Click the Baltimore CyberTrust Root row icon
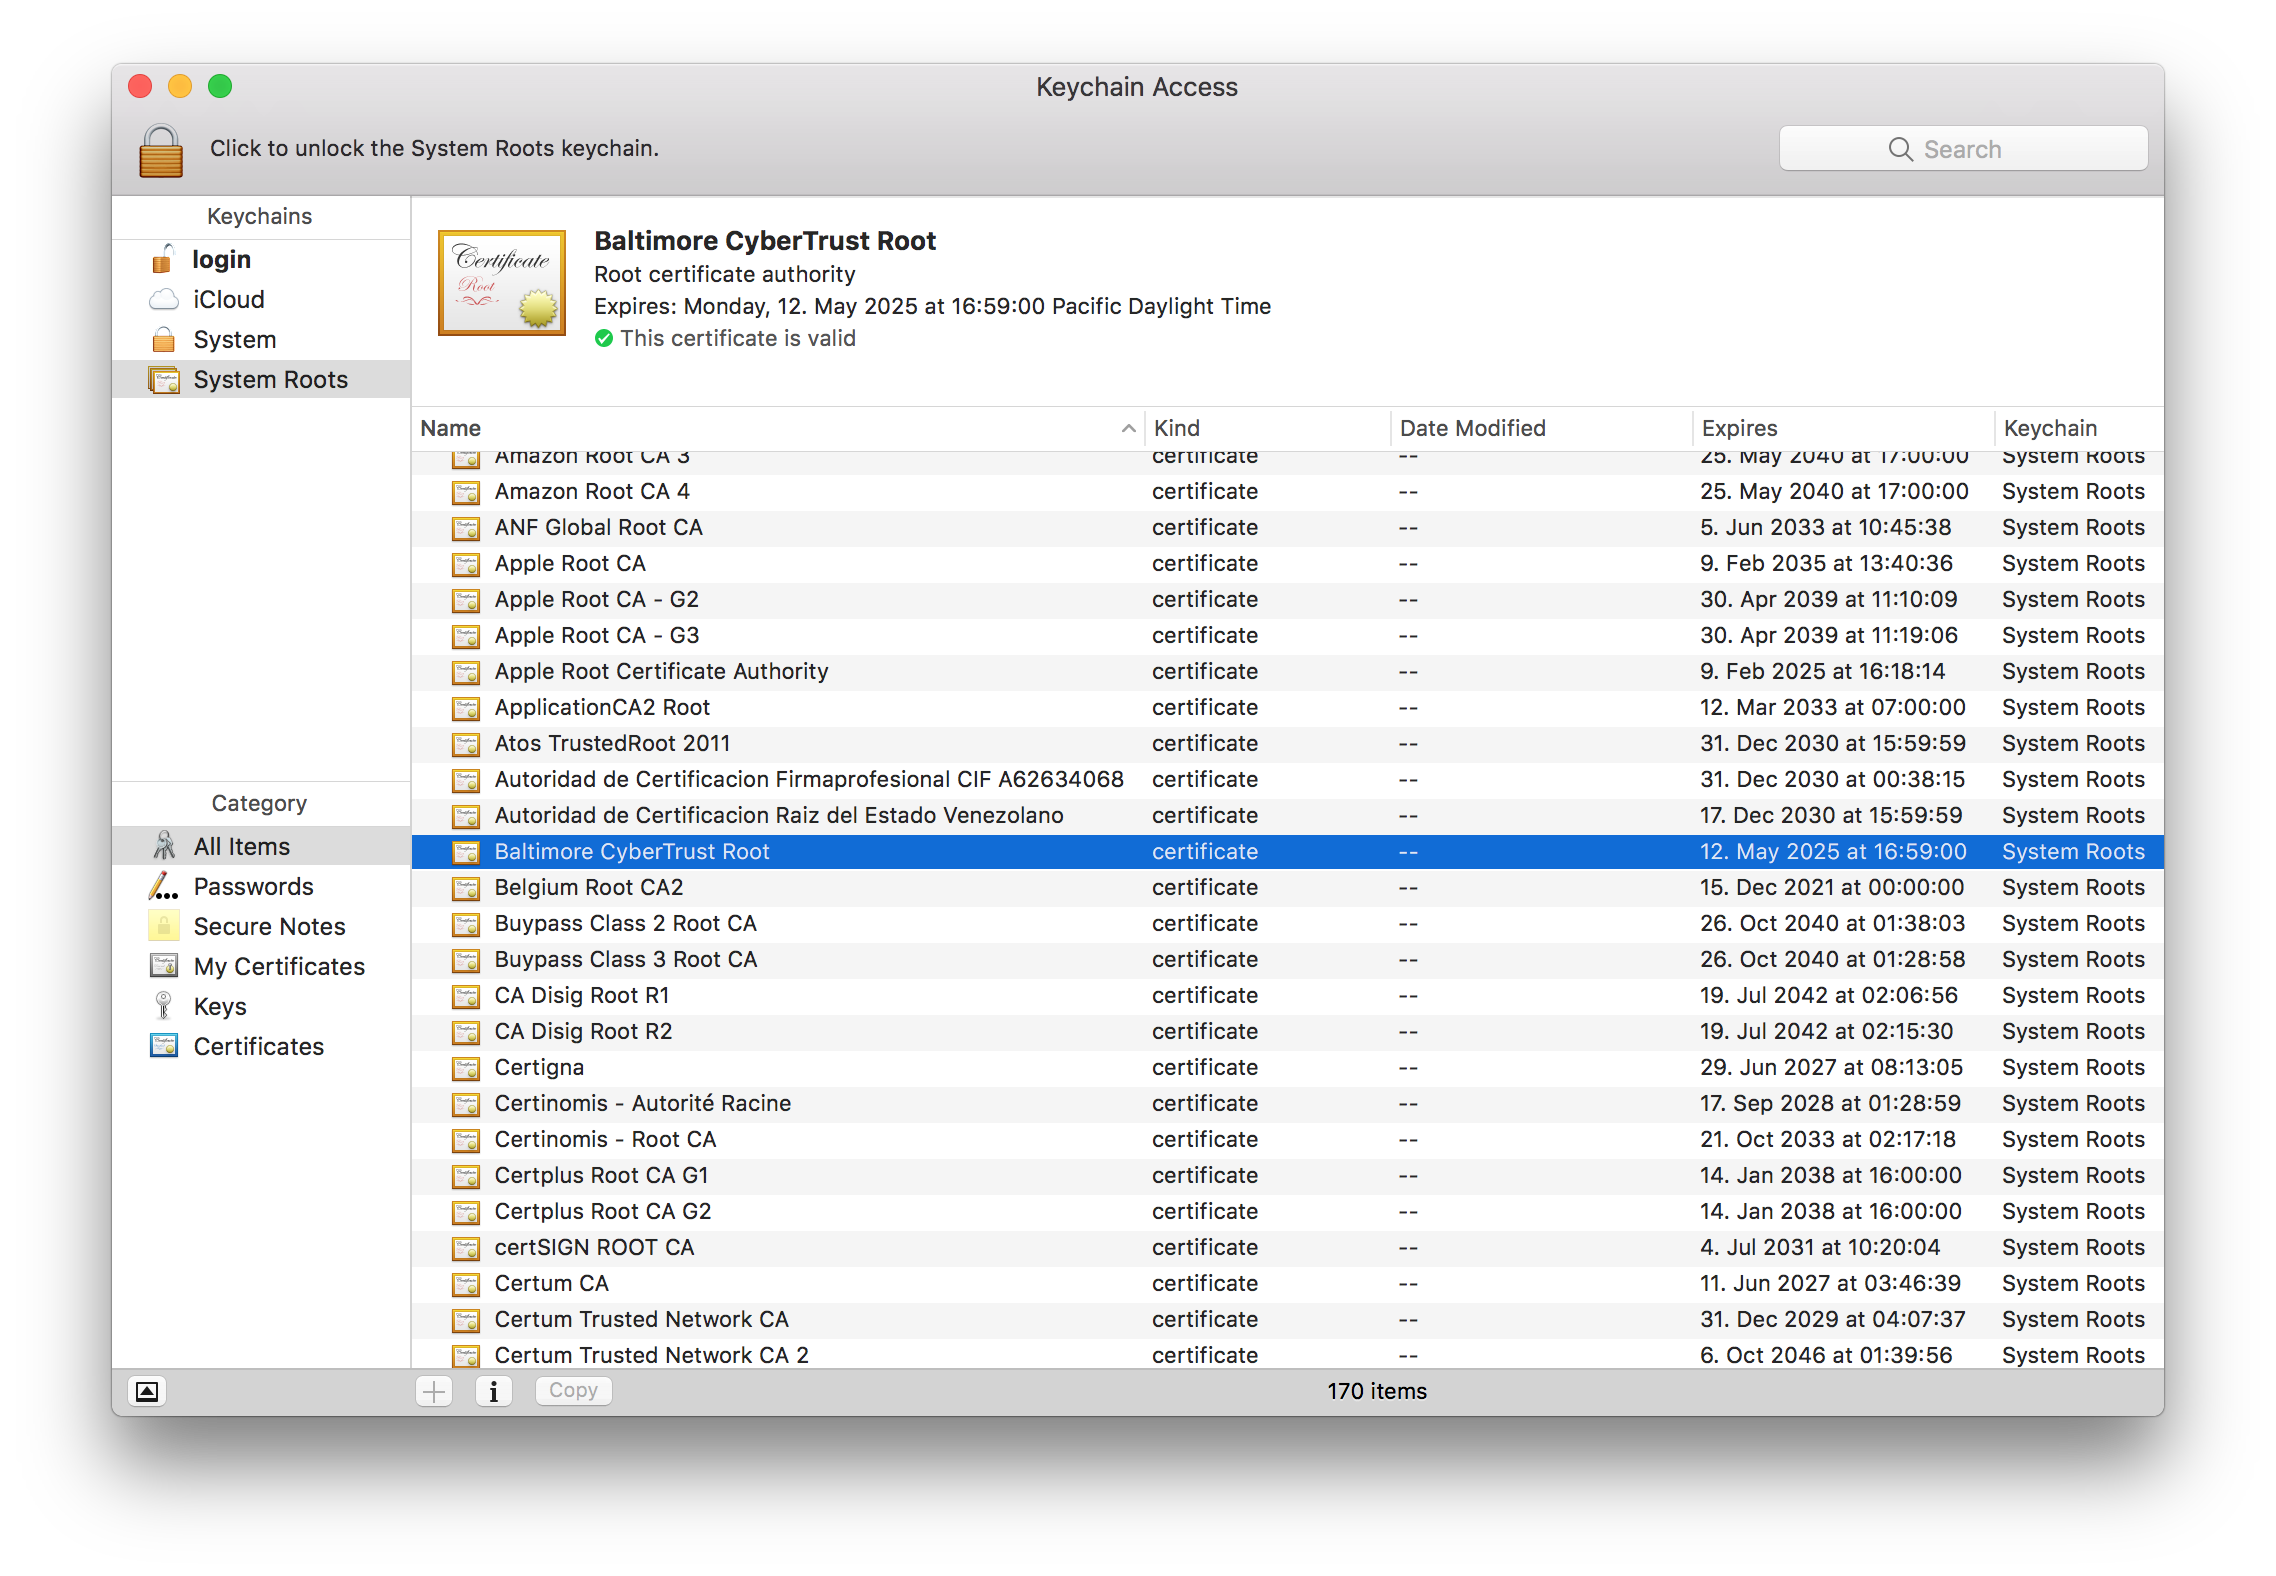The width and height of the screenshot is (2276, 1576). click(x=465, y=853)
